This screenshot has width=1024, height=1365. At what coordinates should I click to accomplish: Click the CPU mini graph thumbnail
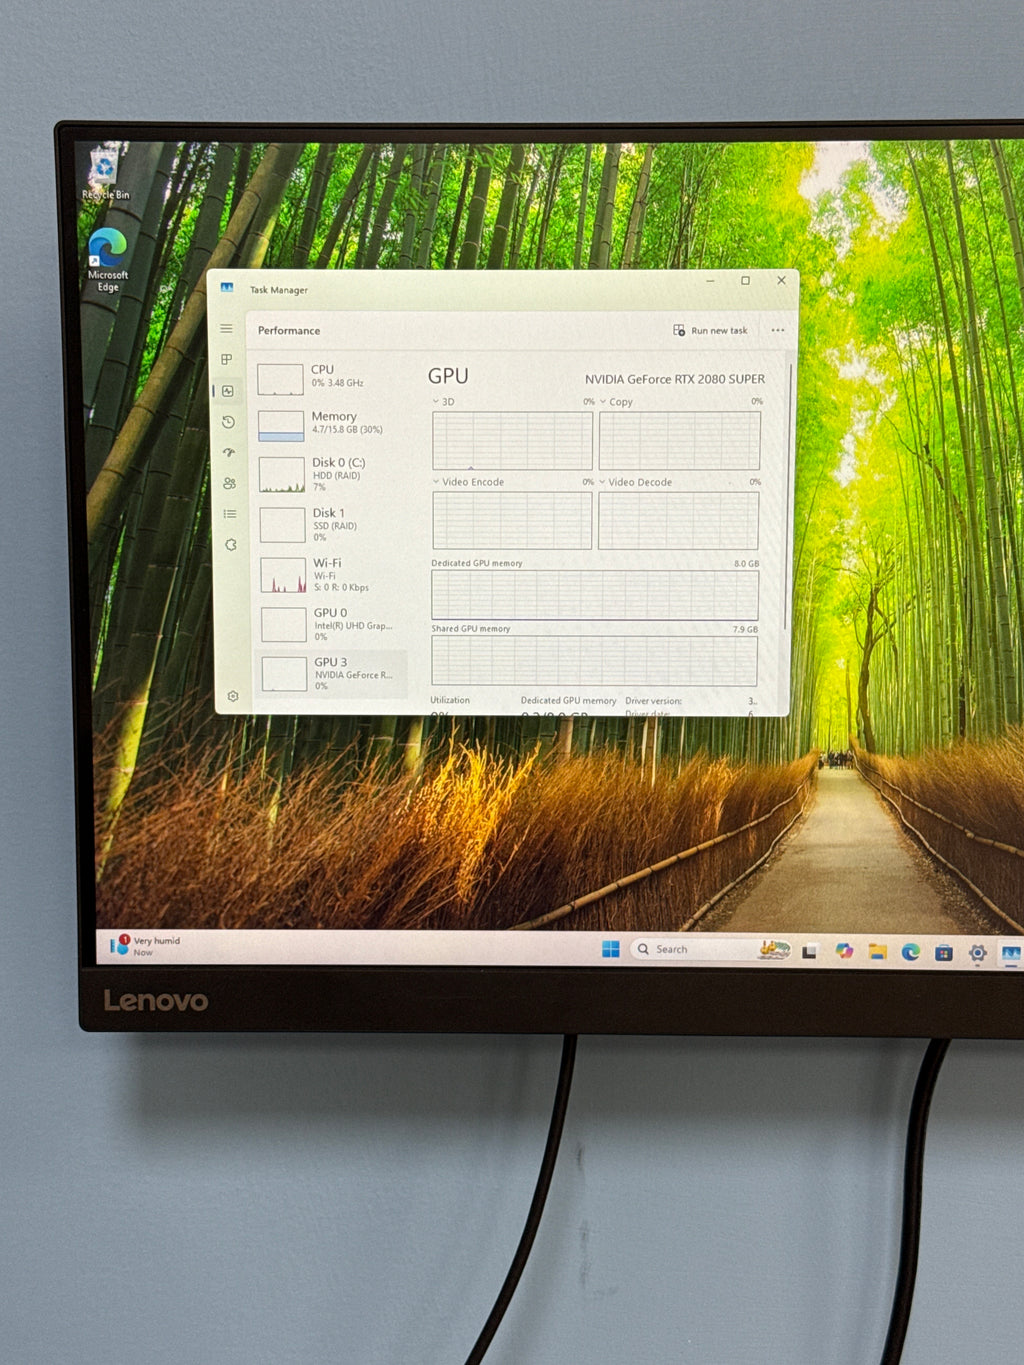pyautogui.click(x=280, y=380)
